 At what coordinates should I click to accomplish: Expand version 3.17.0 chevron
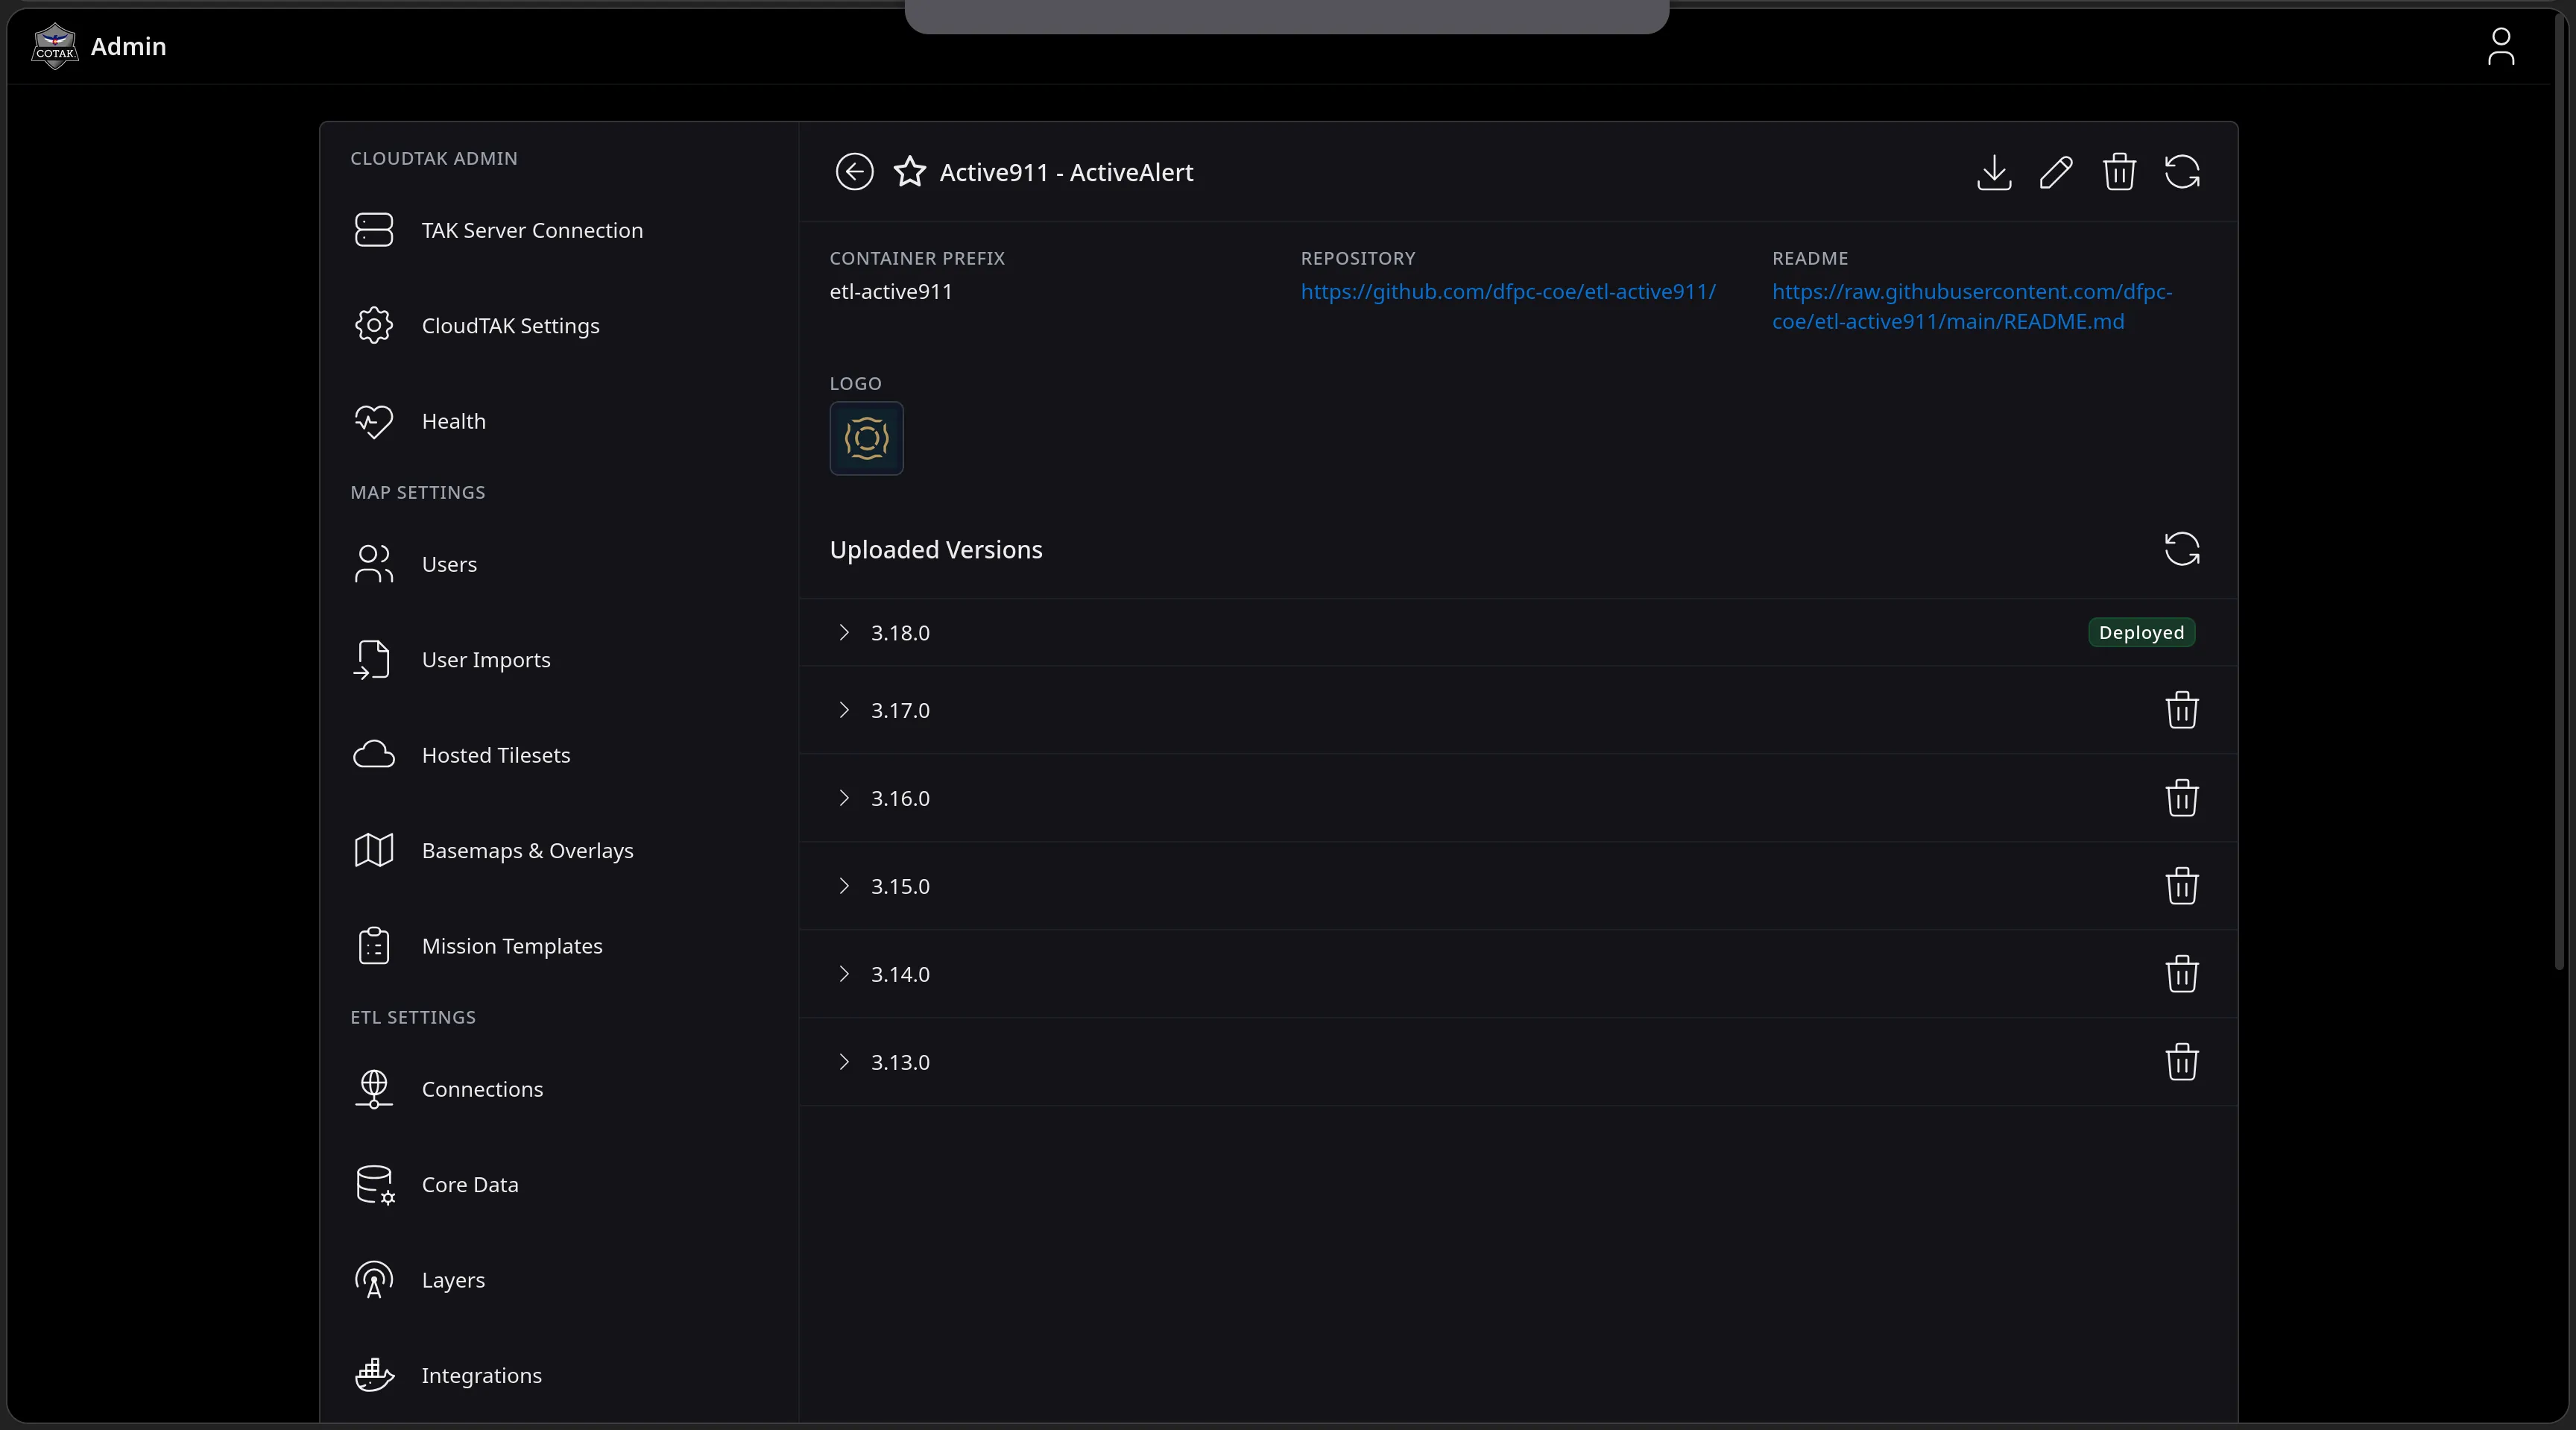844,710
